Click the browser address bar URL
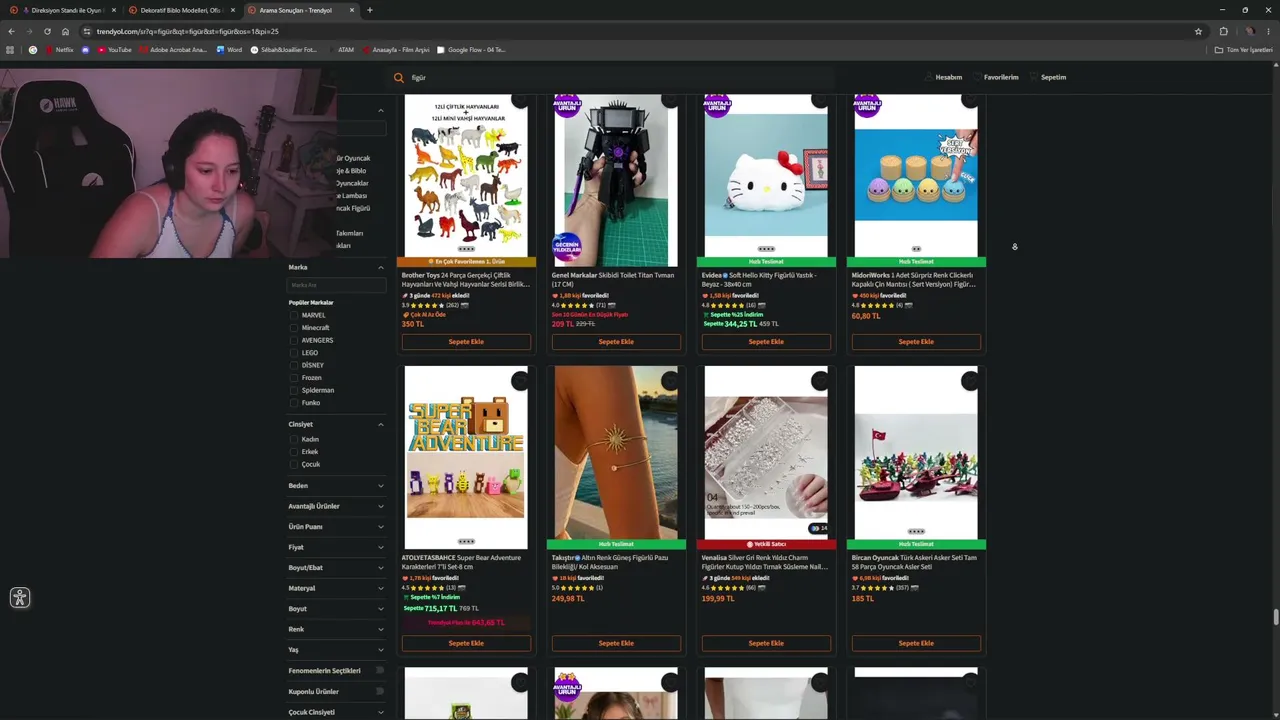 188,31
